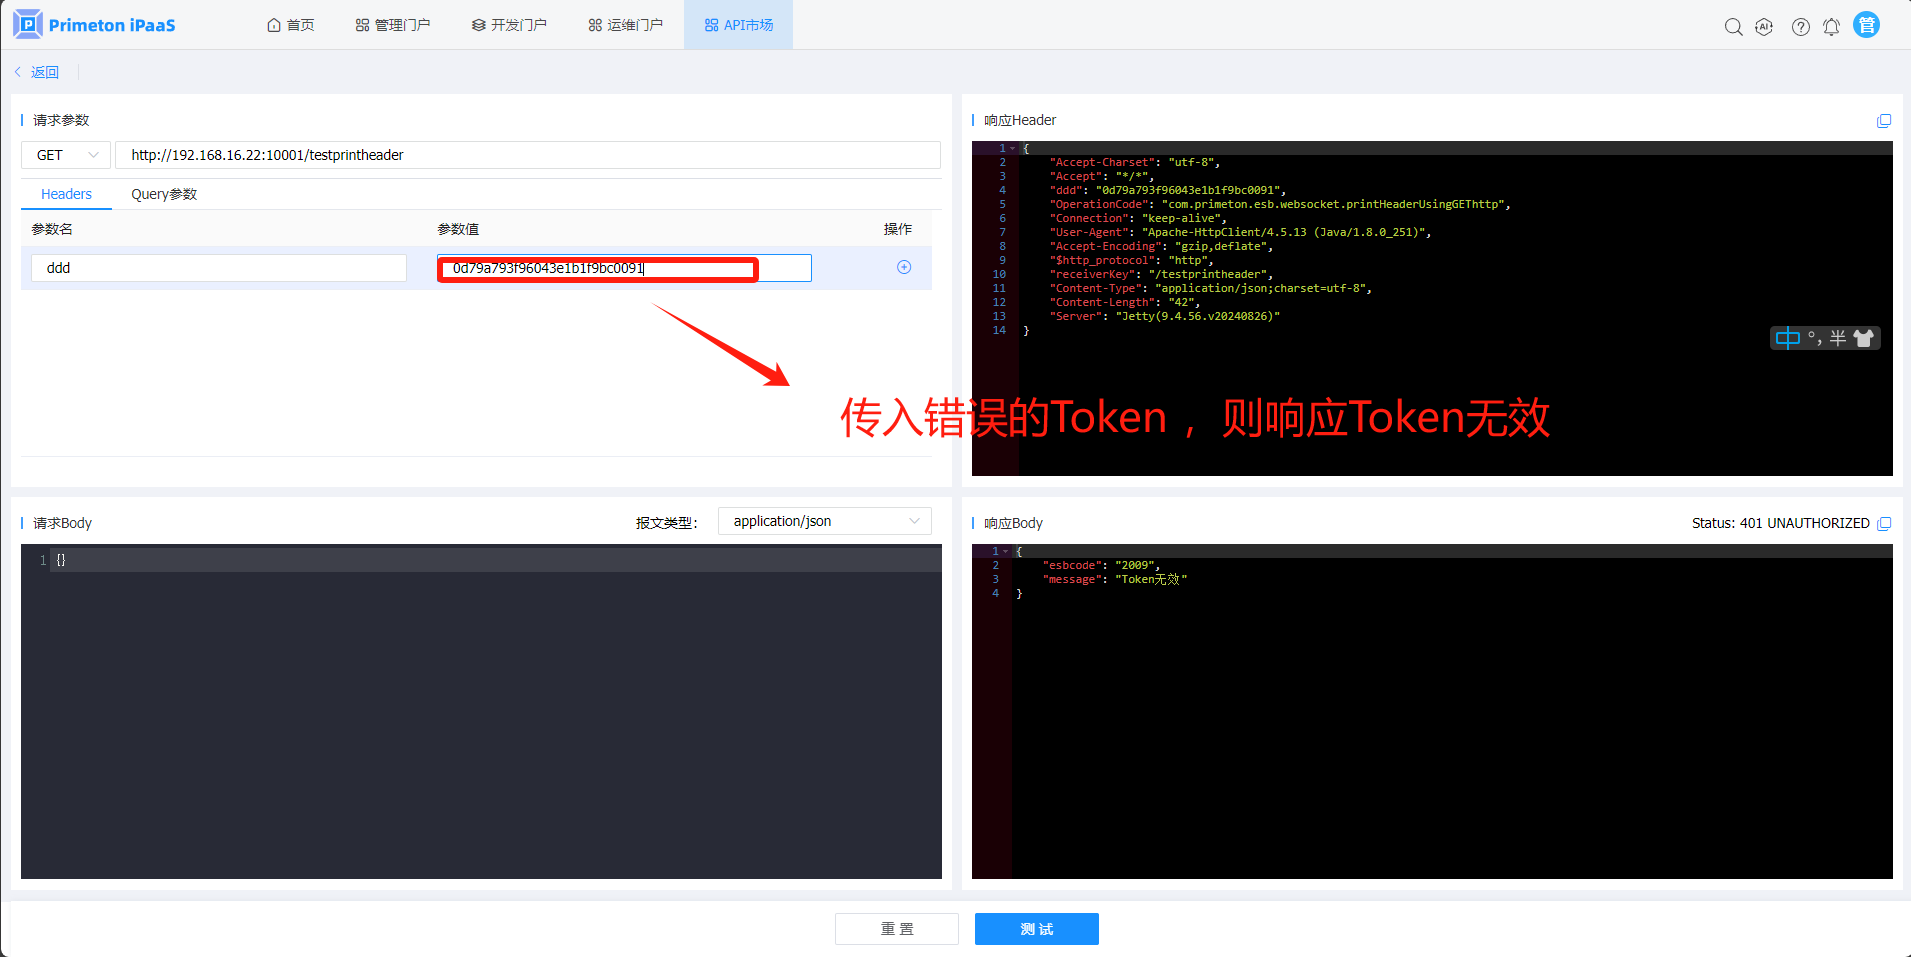Collapse line 1 fold arrow in 响应Body
Viewport: 1911px width, 957px height.
1006,551
